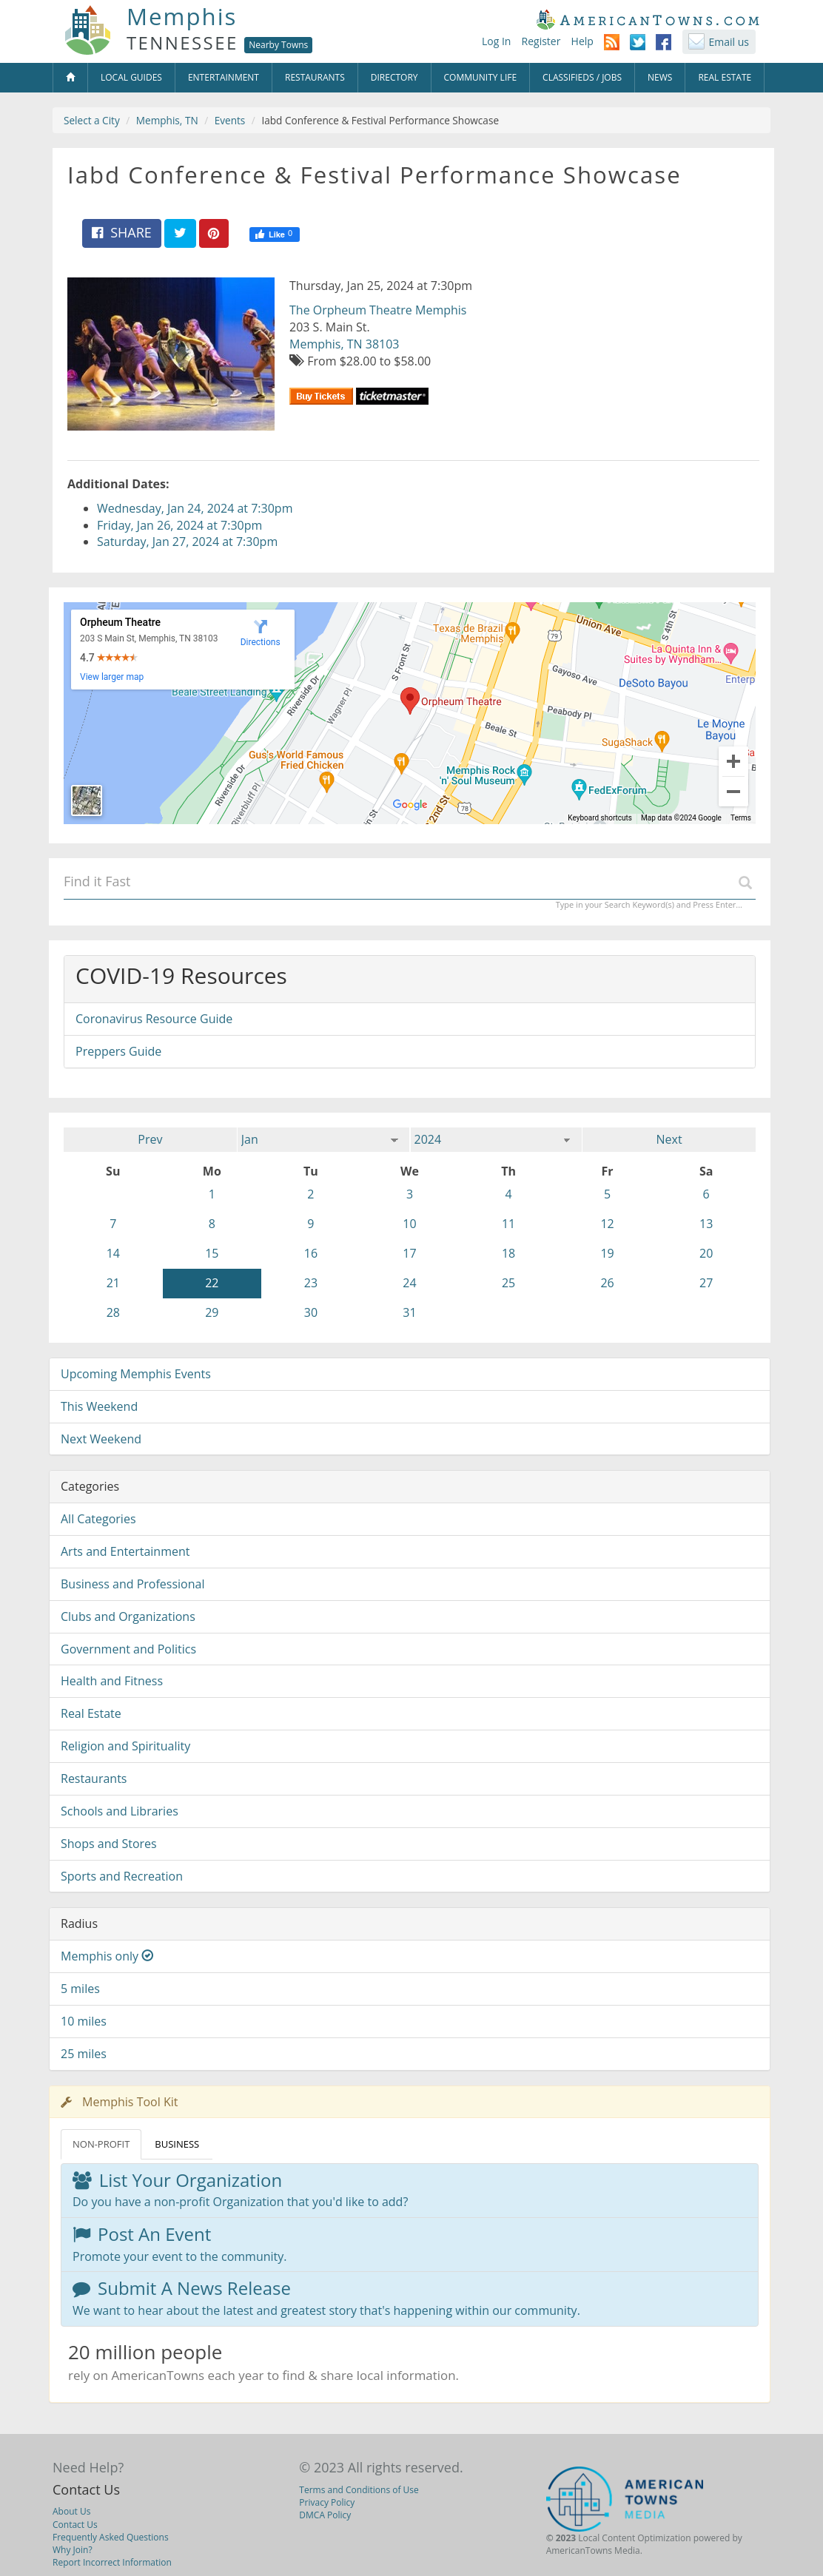Pin this event on Pinterest
Screen dimensions: 823x2576
214,233
